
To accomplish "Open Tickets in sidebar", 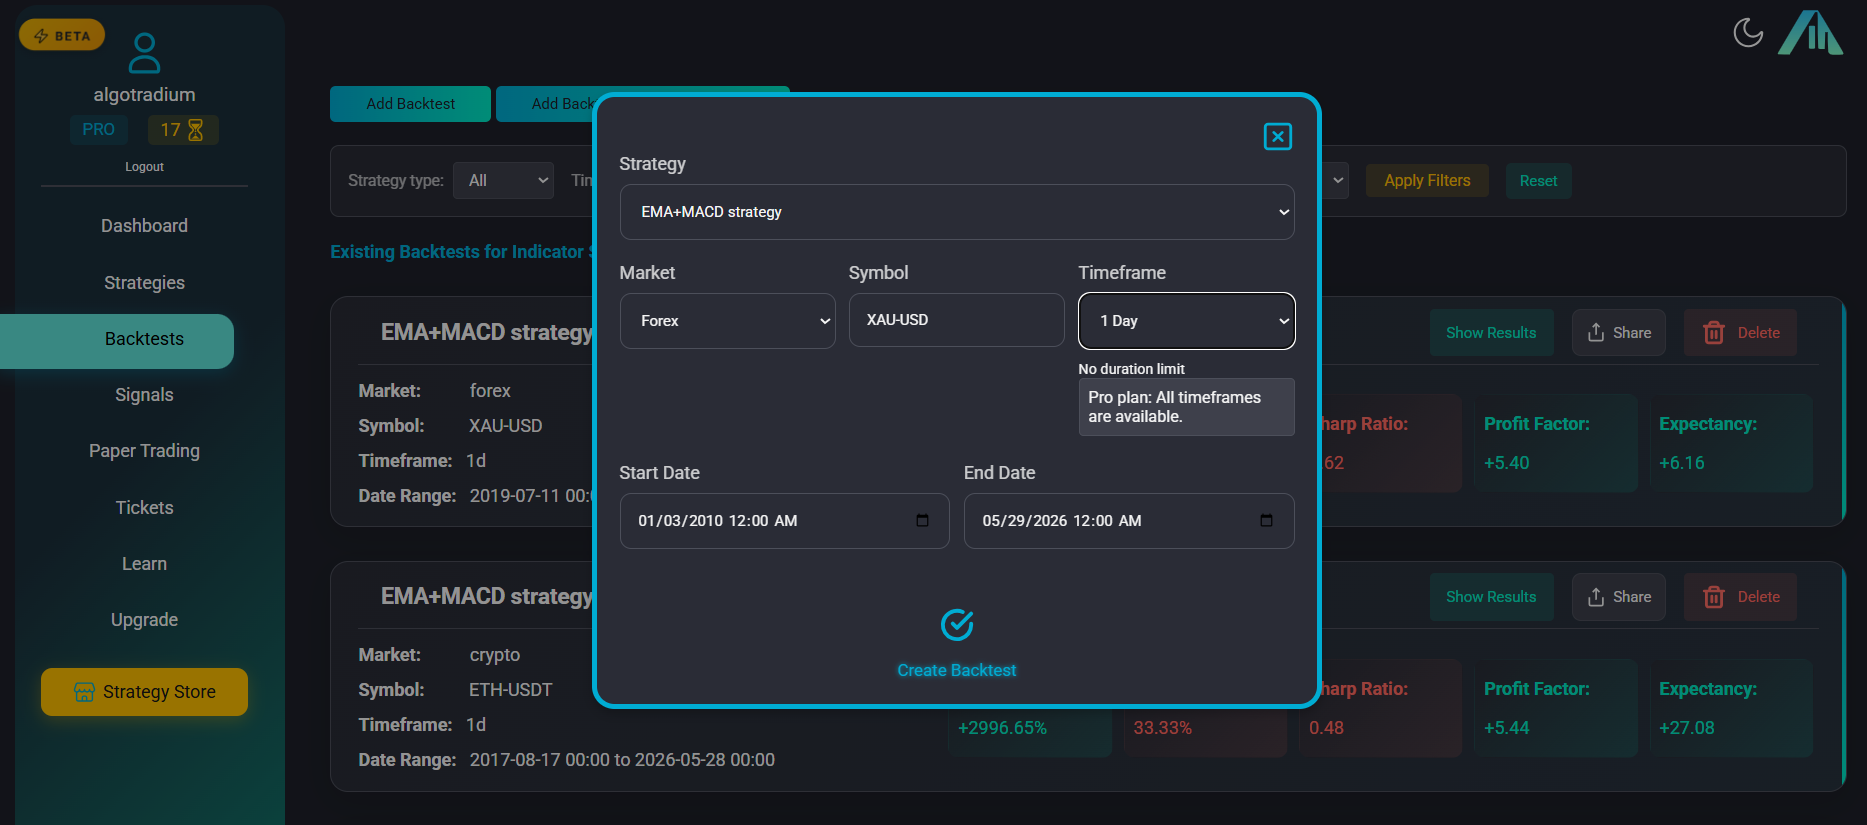I will point(144,508).
